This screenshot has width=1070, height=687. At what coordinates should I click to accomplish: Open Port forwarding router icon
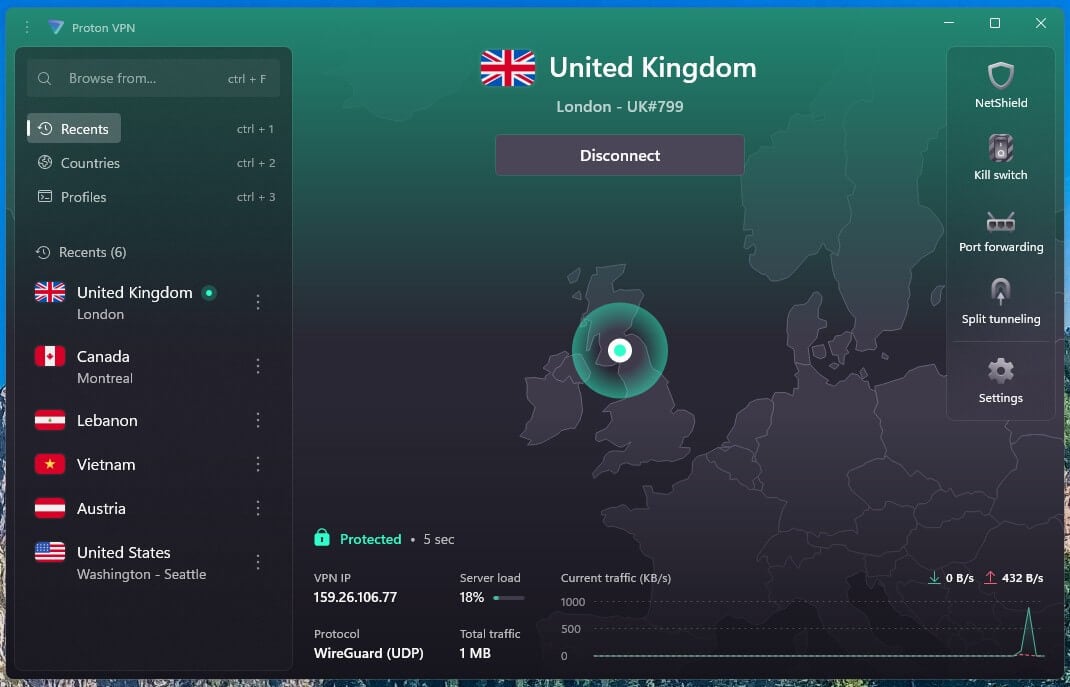(1000, 222)
